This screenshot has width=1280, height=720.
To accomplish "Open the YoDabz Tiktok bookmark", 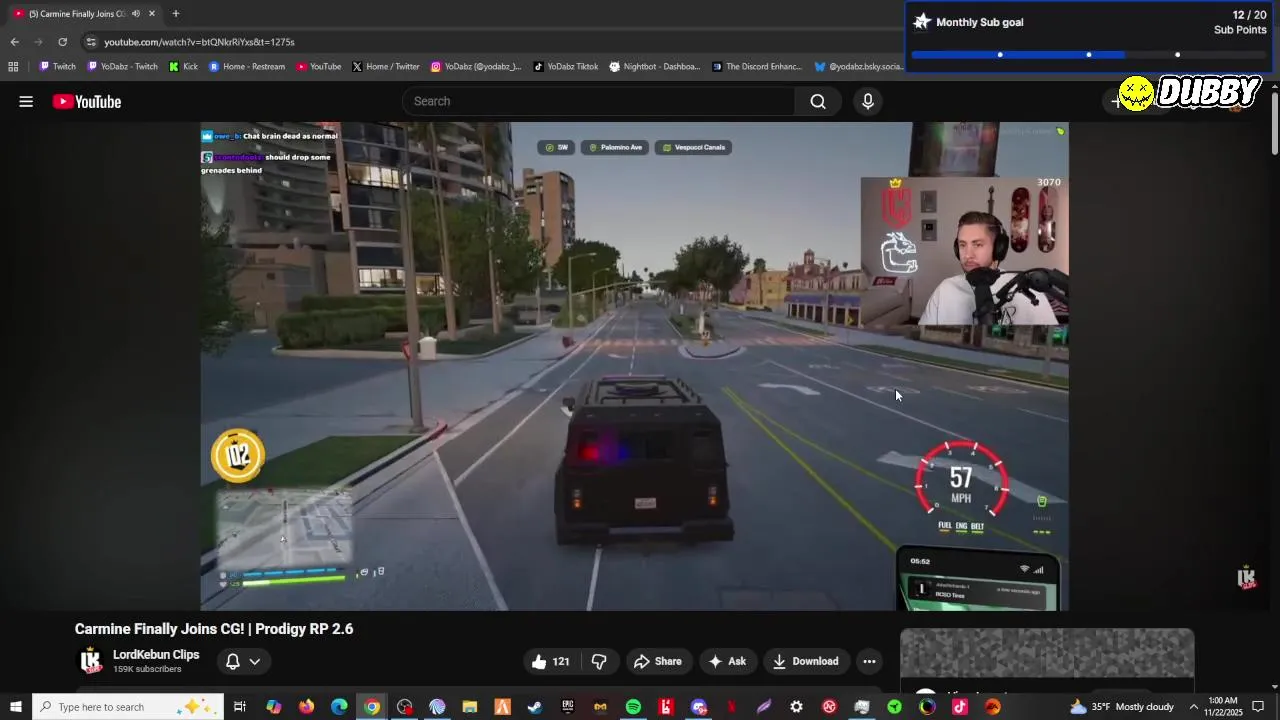I will (566, 67).
